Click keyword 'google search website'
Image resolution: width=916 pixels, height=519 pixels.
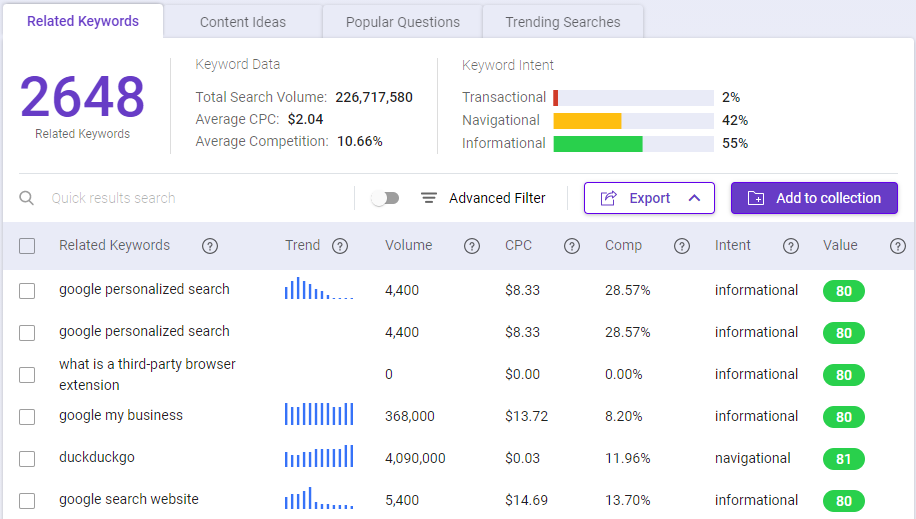pos(129,499)
